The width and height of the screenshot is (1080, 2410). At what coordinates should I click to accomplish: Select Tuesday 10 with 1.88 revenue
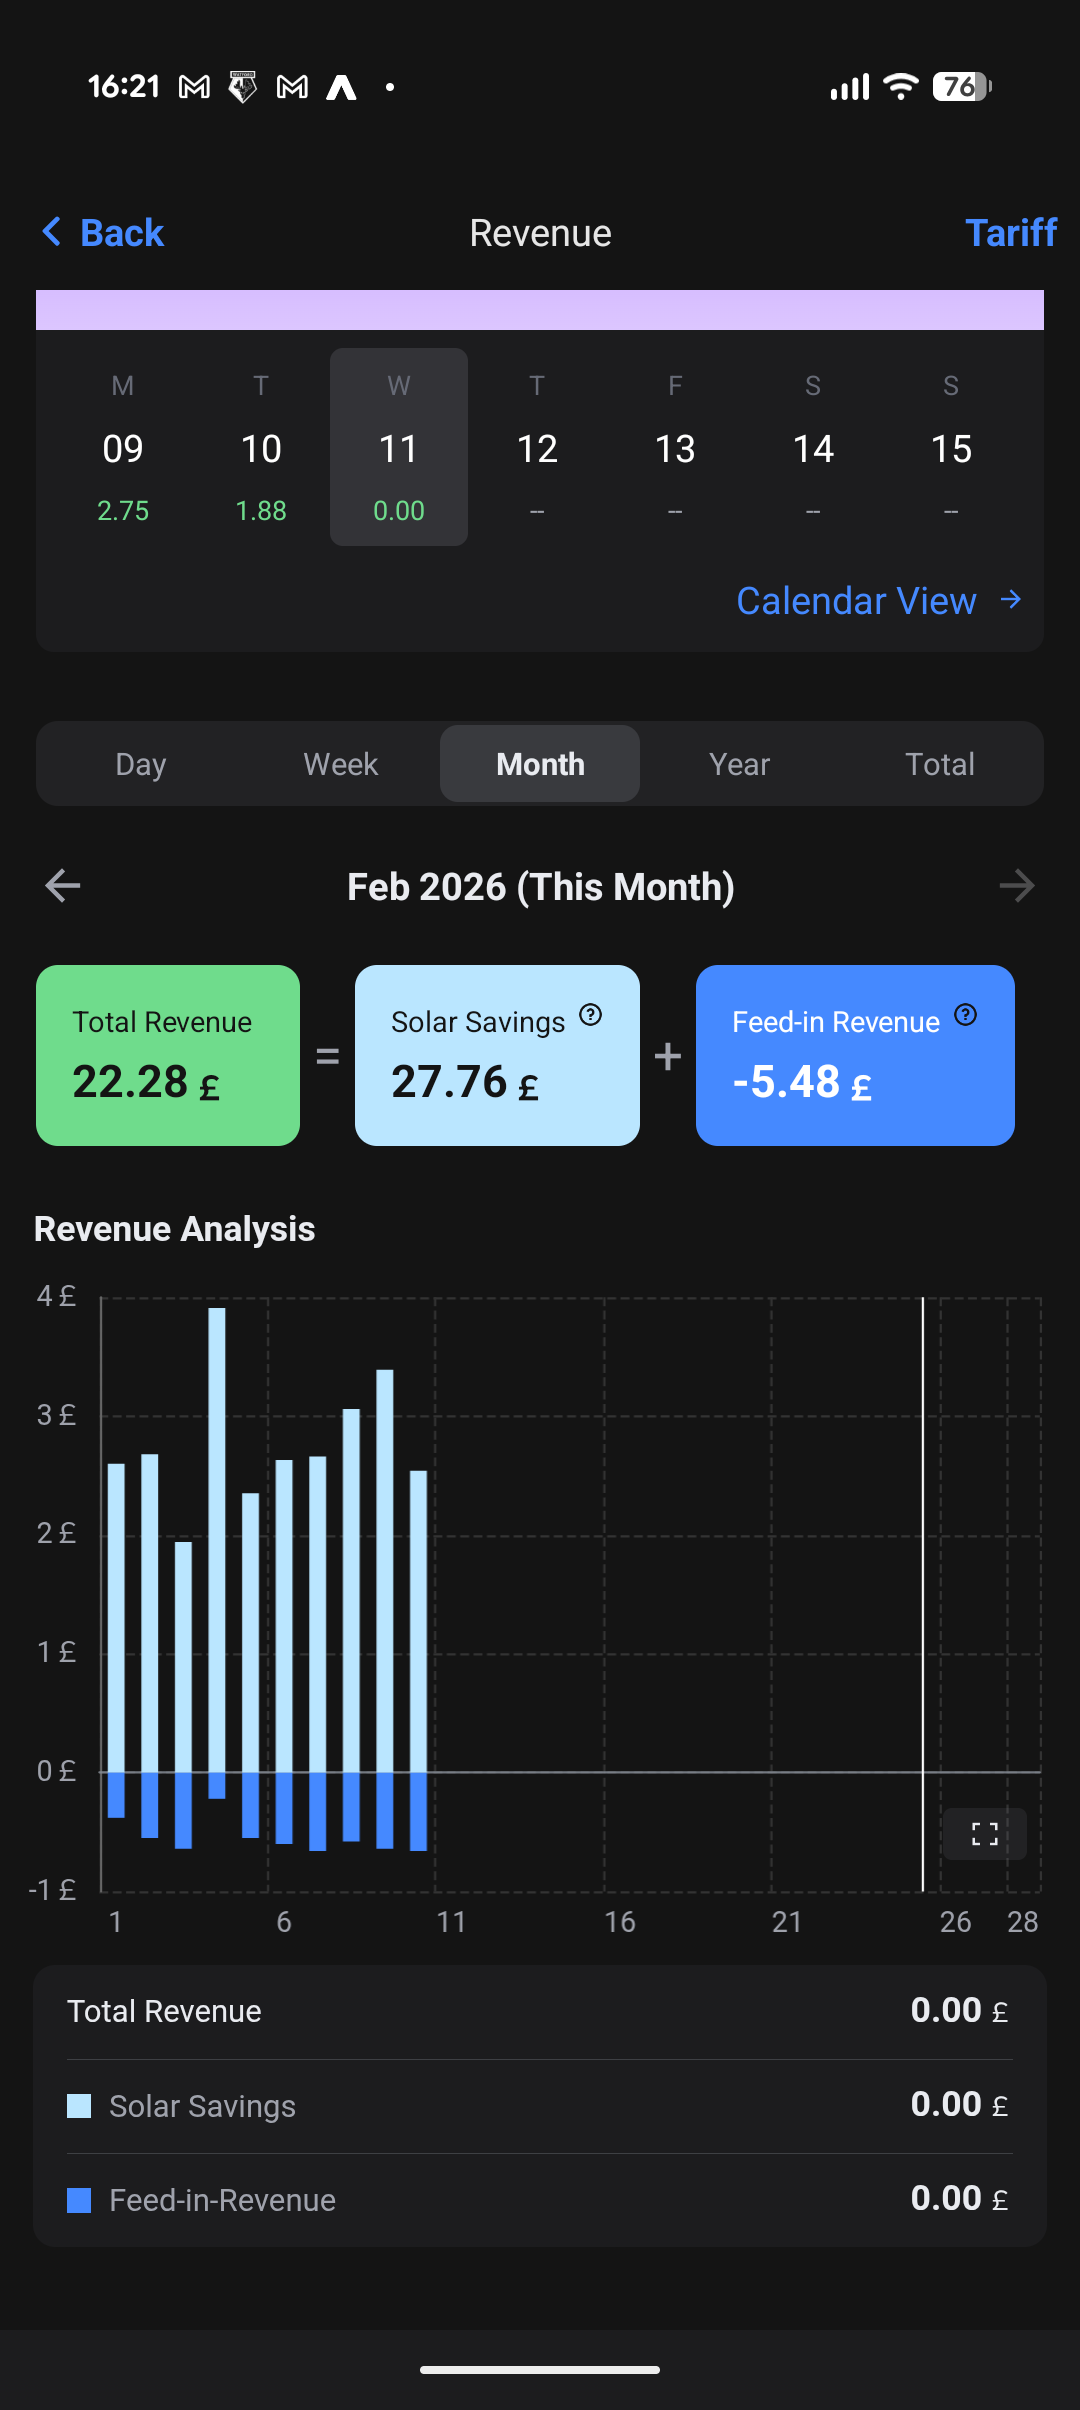[x=261, y=447]
